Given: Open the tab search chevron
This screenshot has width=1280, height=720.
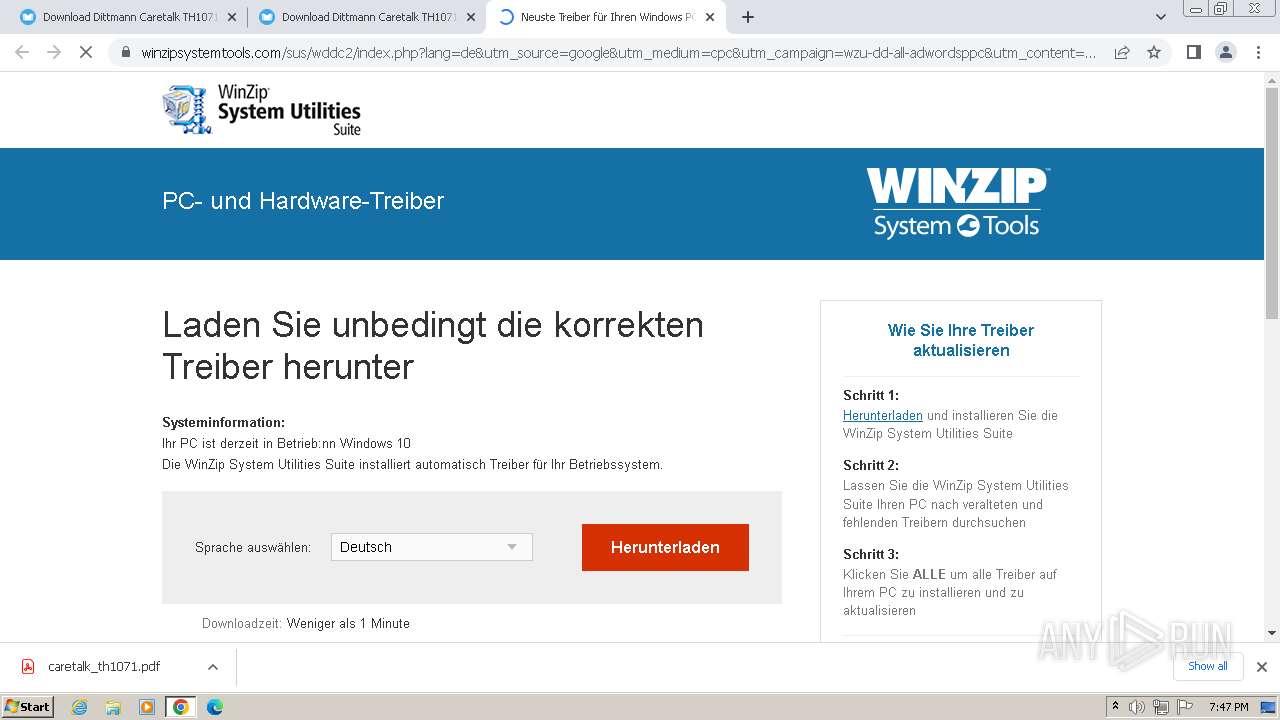Looking at the screenshot, I should tap(1161, 17).
